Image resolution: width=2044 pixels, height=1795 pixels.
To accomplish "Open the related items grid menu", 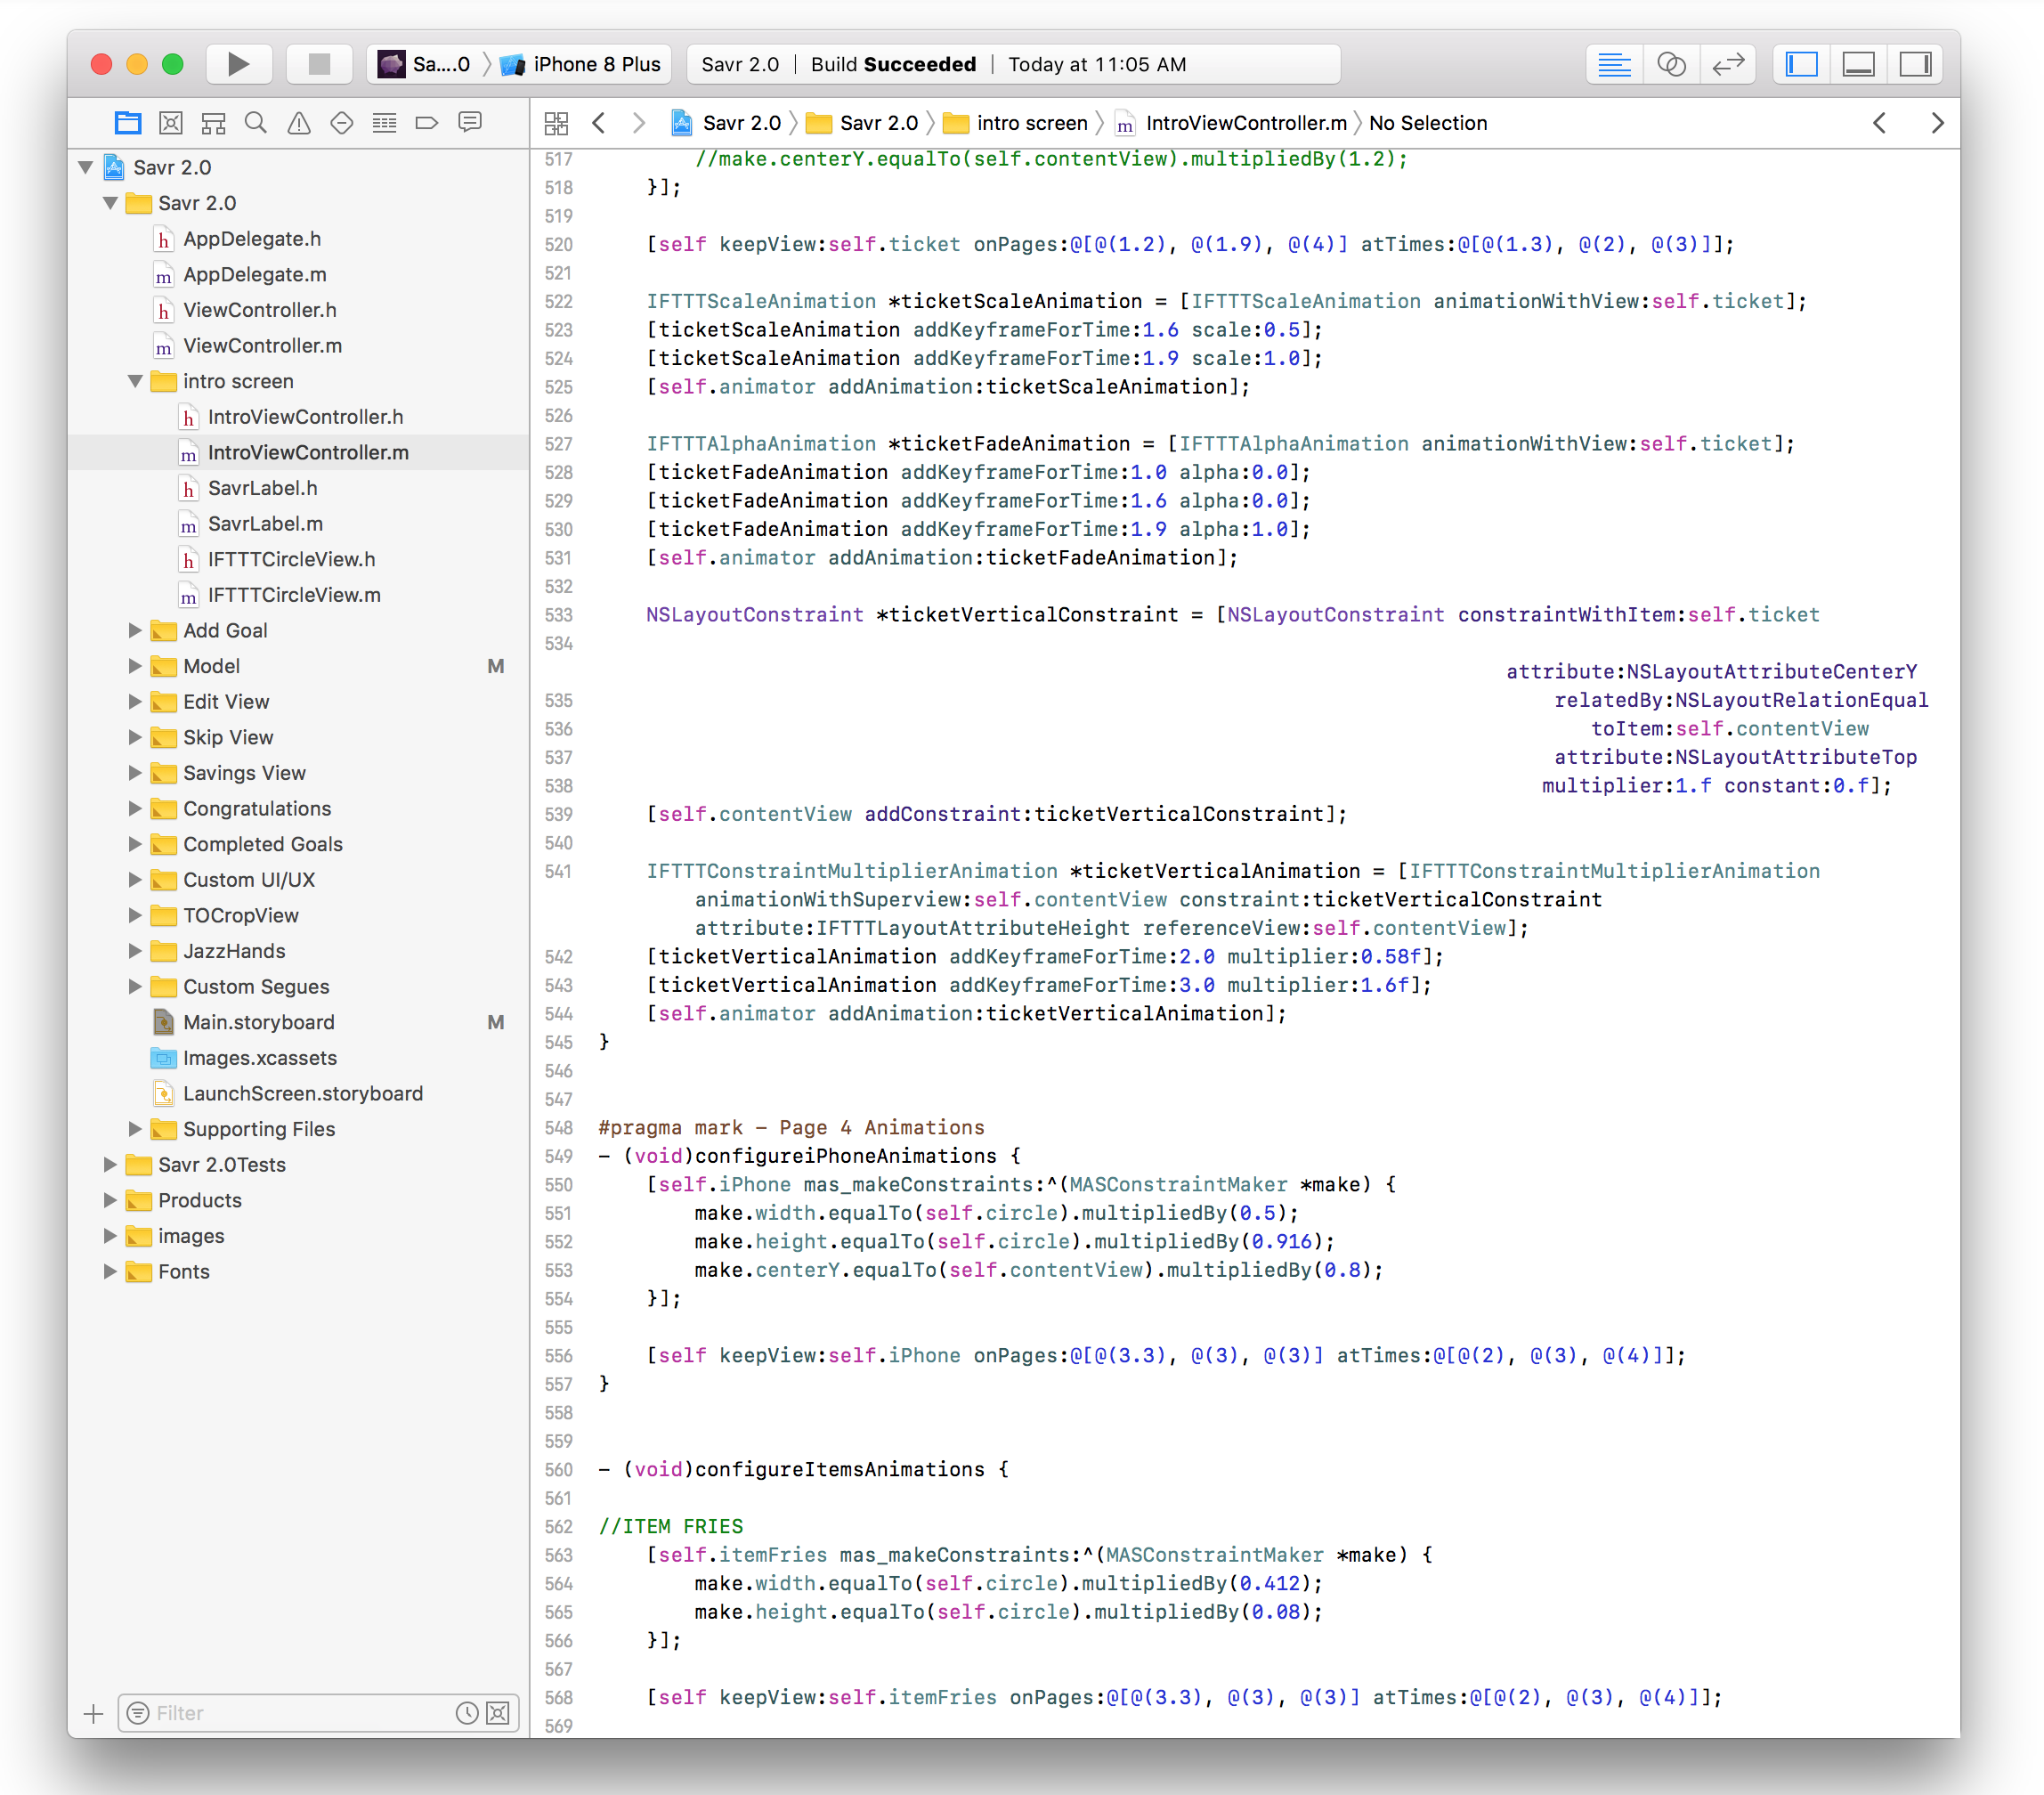I will 556,123.
